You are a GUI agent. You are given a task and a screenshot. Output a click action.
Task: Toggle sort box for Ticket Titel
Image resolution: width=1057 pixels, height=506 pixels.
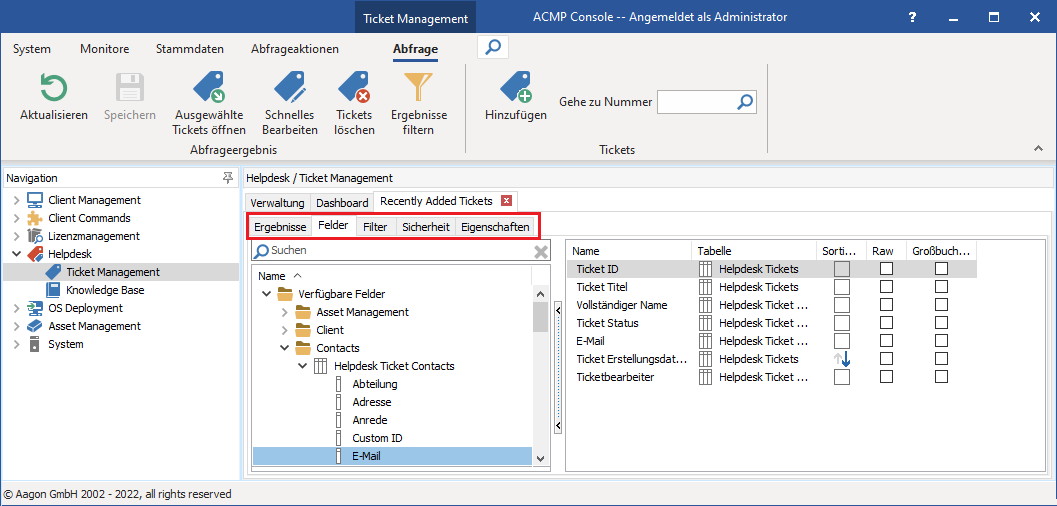pos(842,287)
